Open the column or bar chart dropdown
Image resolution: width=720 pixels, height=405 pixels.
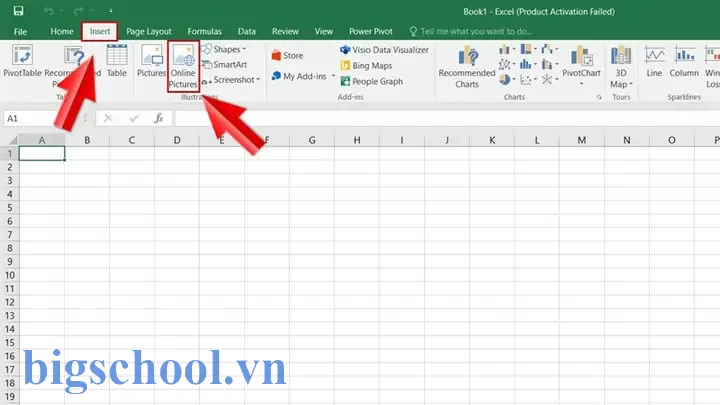[x=507, y=49]
